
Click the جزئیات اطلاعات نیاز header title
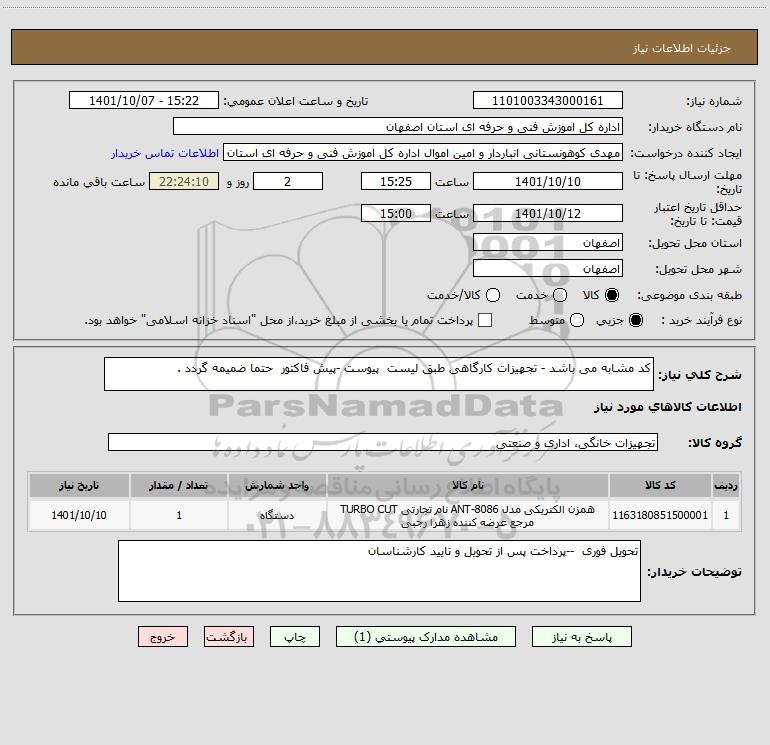pos(681,48)
